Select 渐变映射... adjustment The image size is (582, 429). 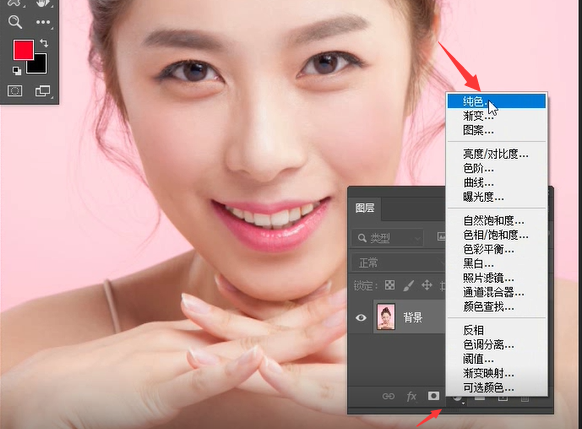[x=496, y=373]
